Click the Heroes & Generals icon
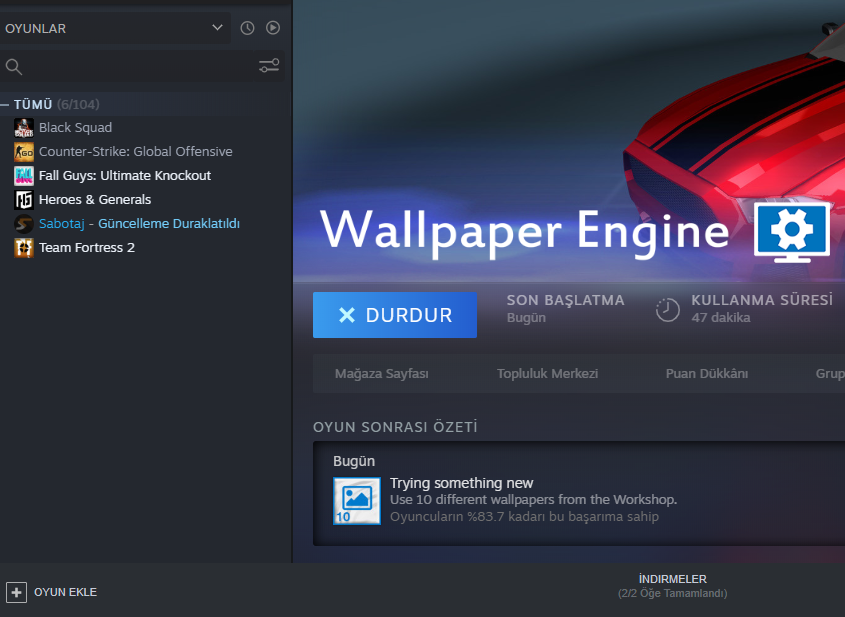845x617 pixels. pos(24,200)
